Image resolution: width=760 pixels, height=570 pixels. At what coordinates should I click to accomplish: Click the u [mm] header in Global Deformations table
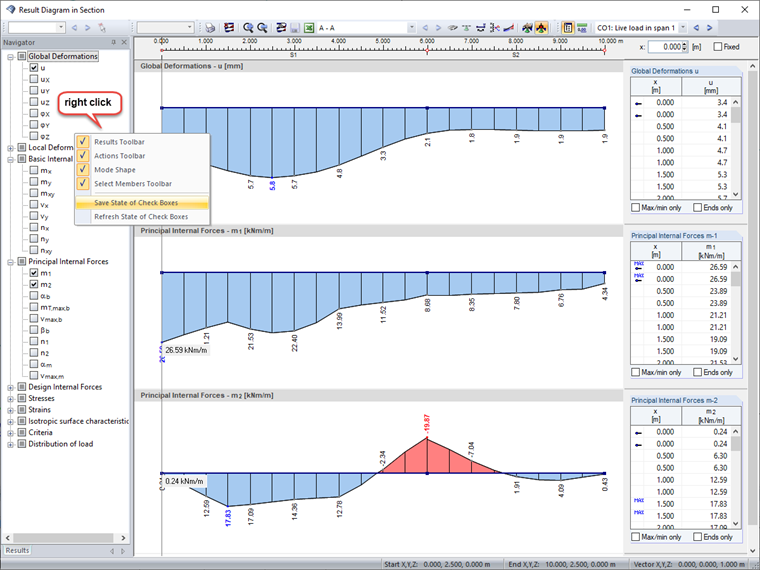[711, 86]
